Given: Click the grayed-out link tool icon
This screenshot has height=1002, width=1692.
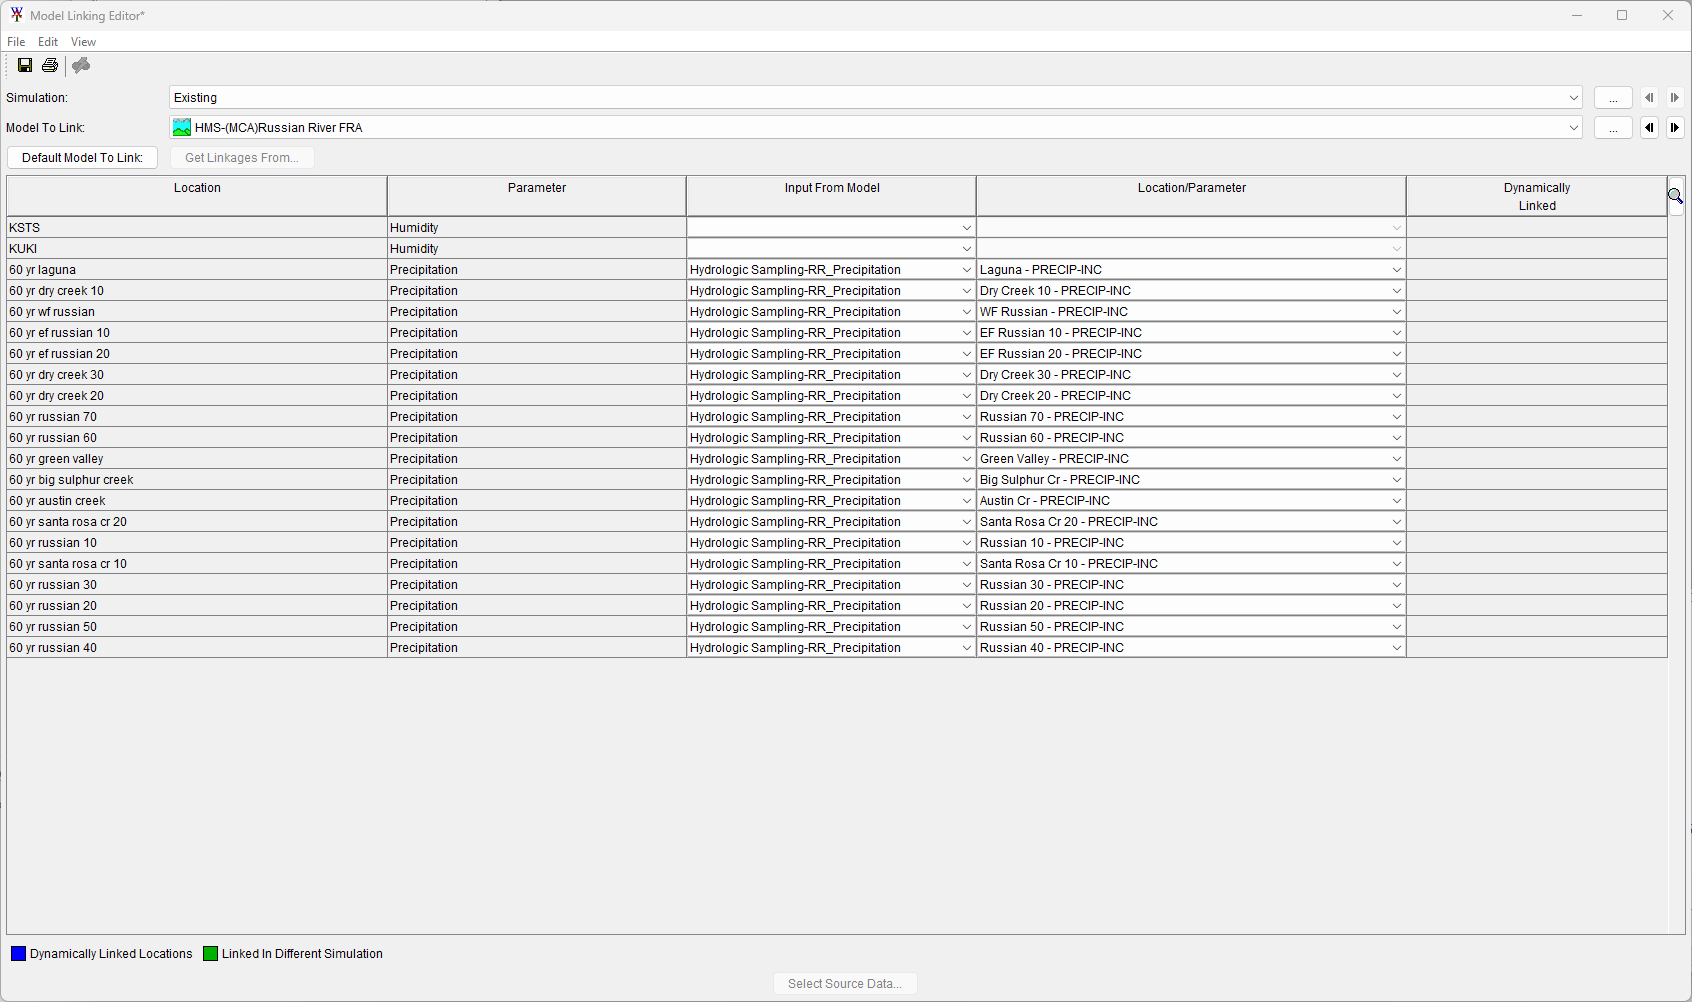Looking at the screenshot, I should click(x=81, y=65).
